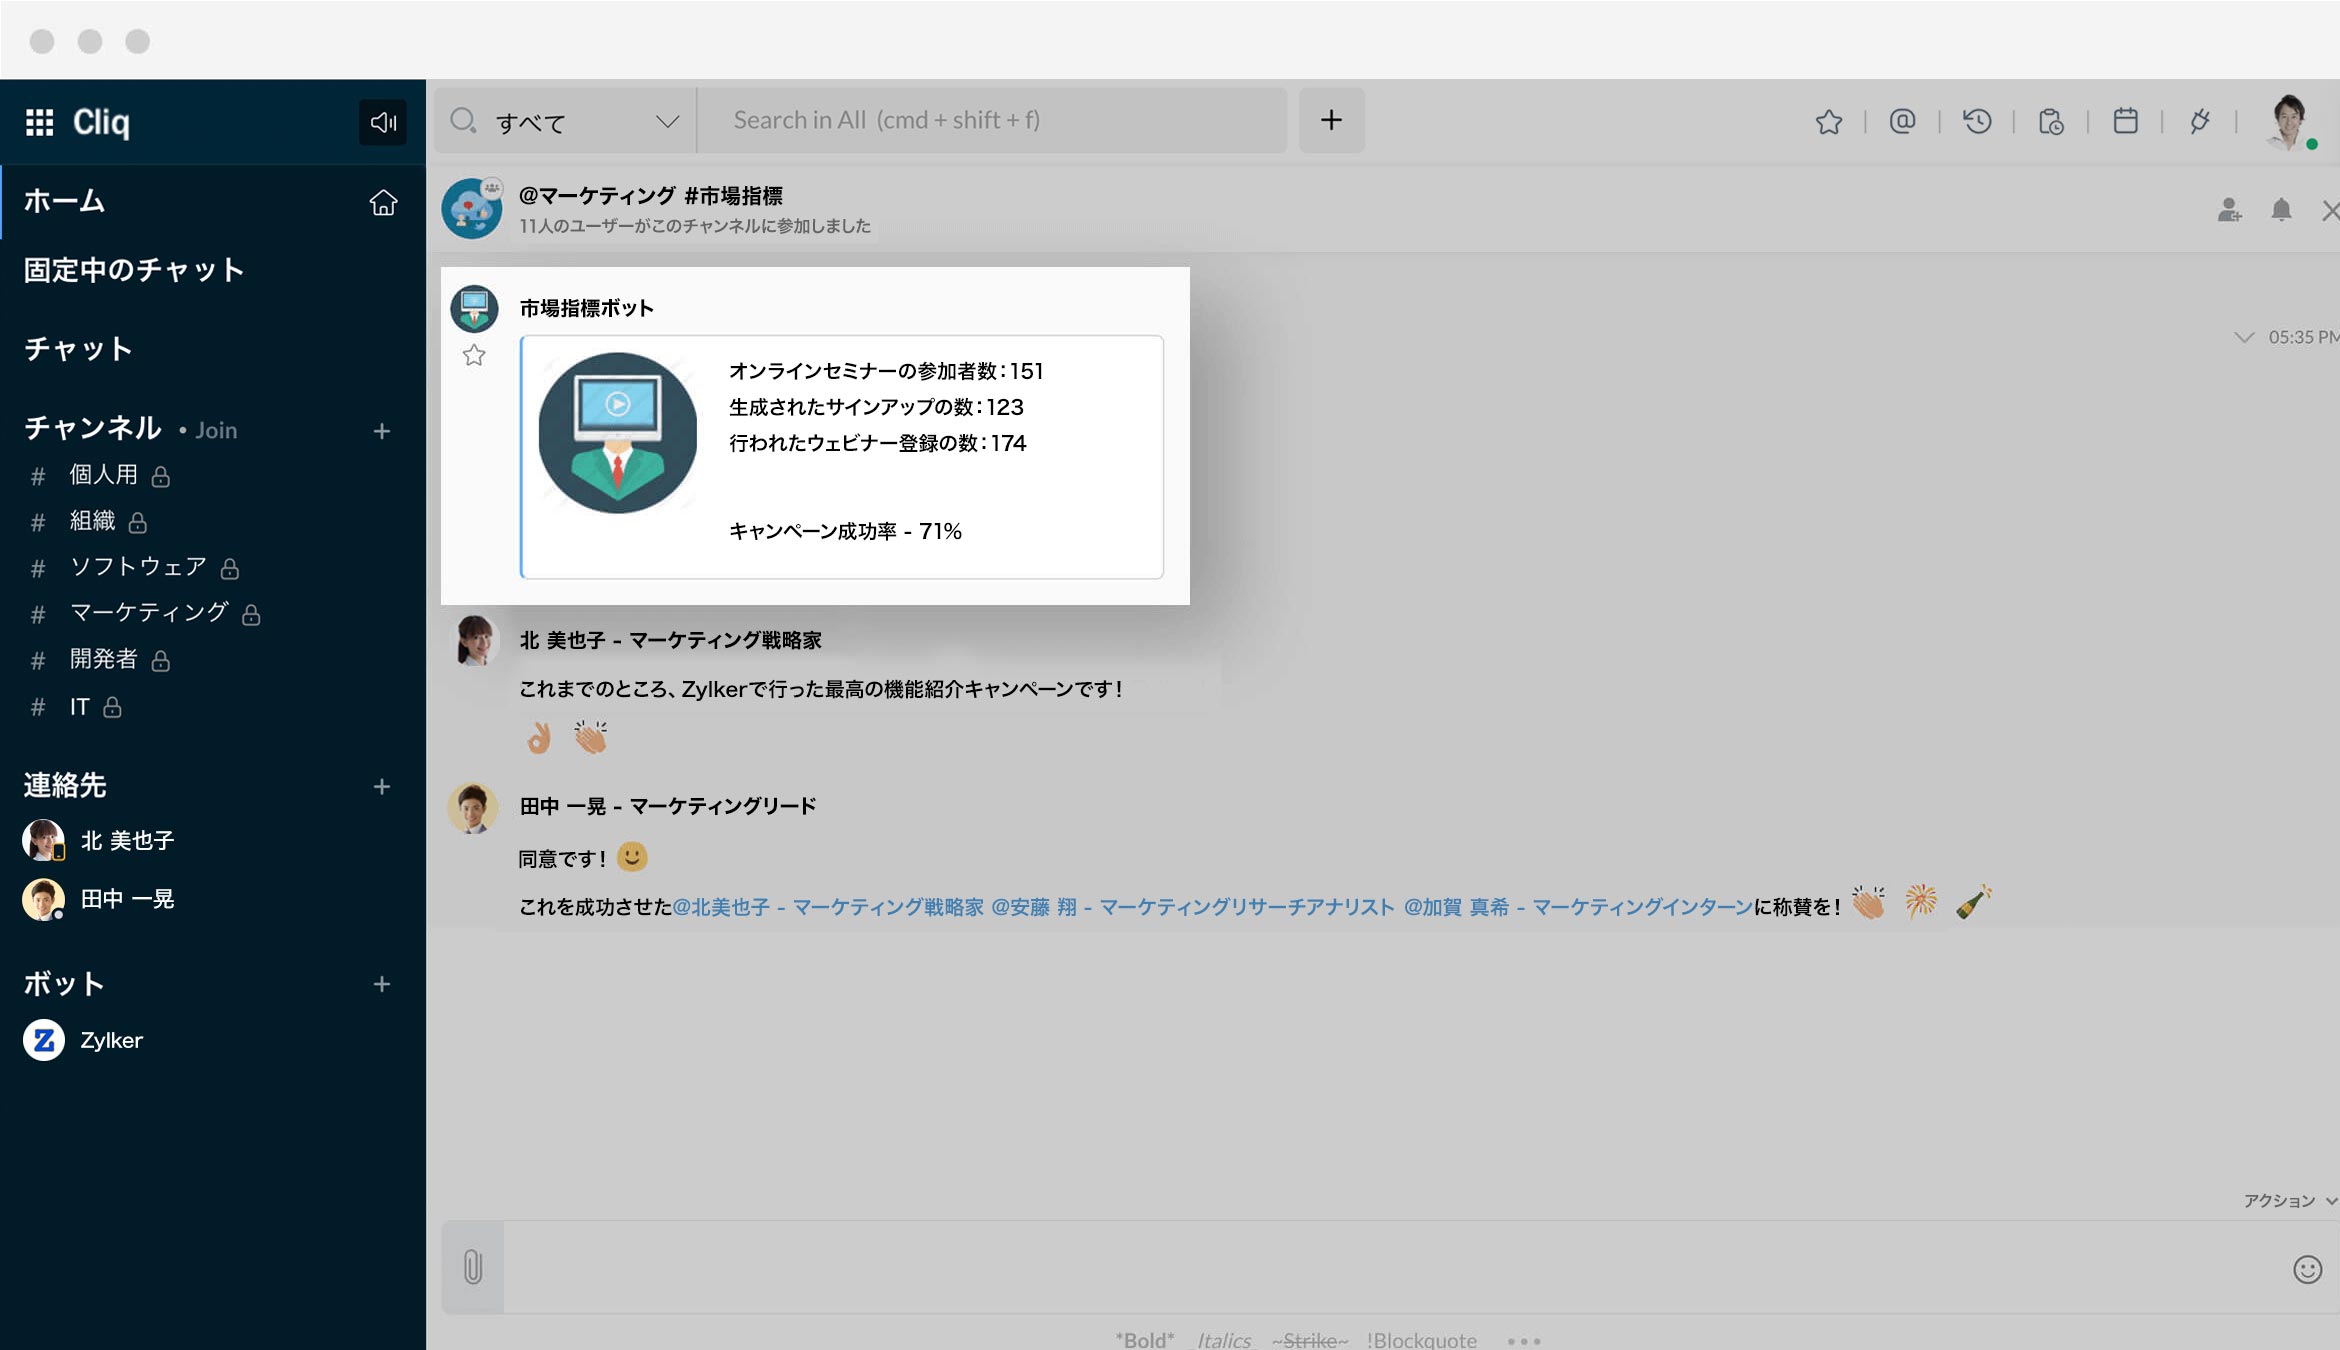Viewport: 2340px width, 1350px height.
Task: Click the plug integrations icon
Action: pyautogui.click(x=2199, y=122)
